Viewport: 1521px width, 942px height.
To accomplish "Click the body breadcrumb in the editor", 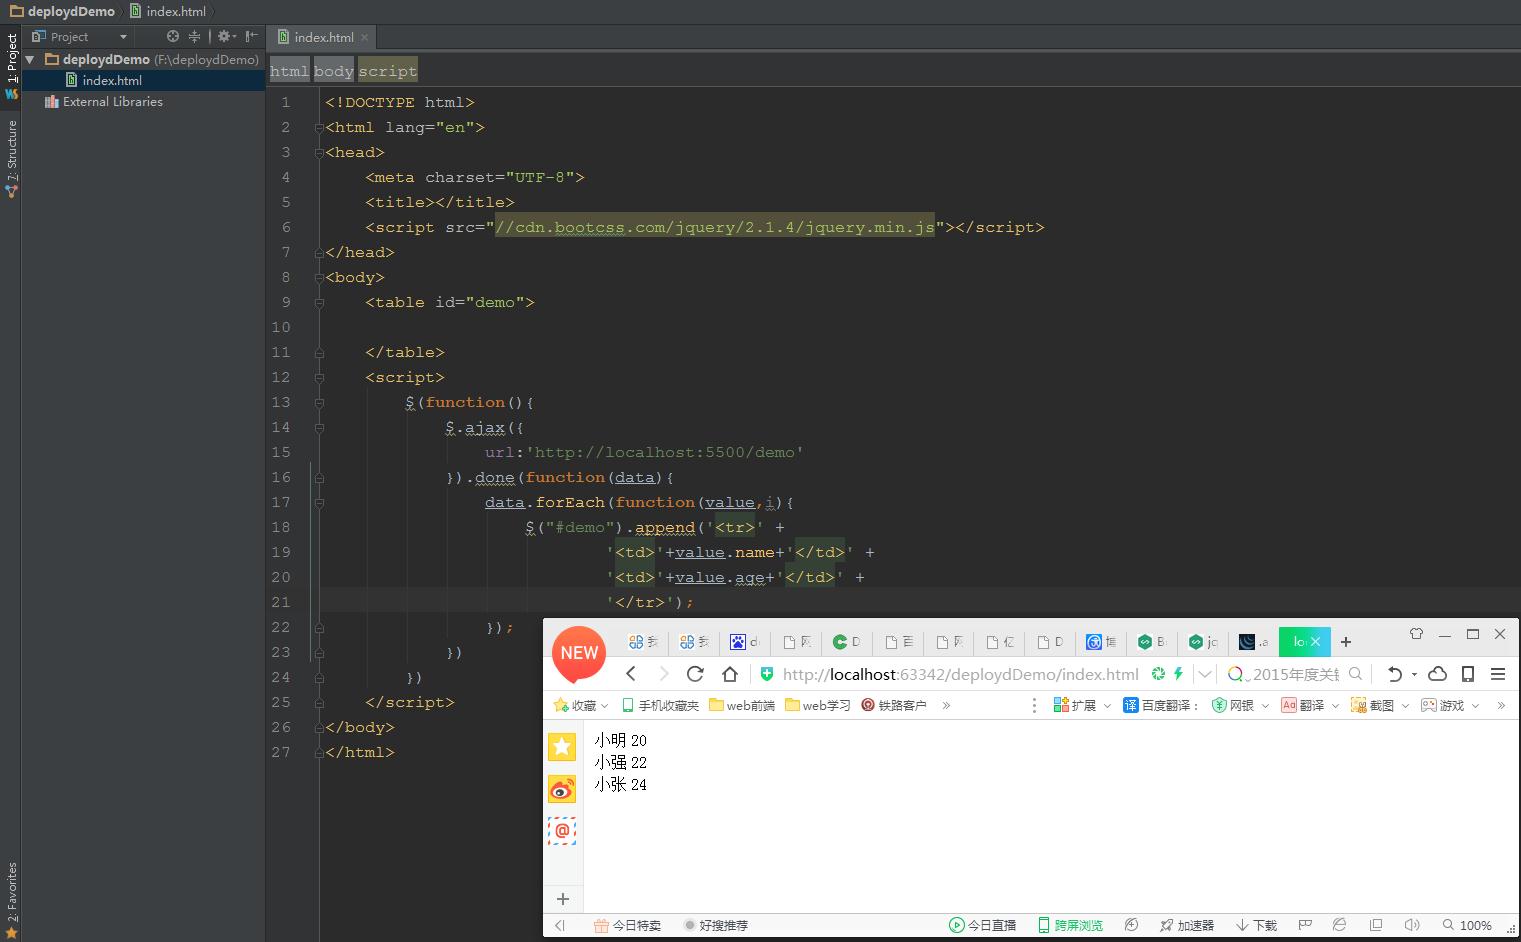I will pyautogui.click(x=334, y=71).
